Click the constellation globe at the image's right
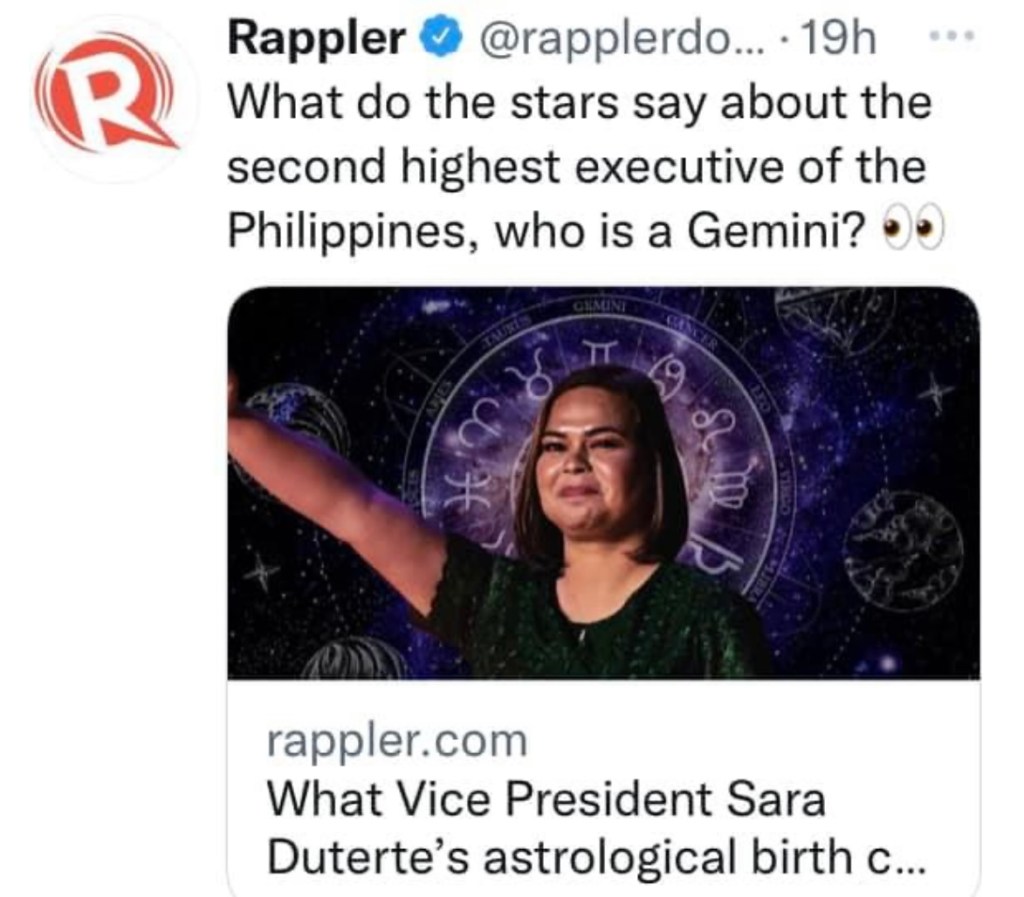The height and width of the screenshot is (897, 1024). (x=902, y=548)
